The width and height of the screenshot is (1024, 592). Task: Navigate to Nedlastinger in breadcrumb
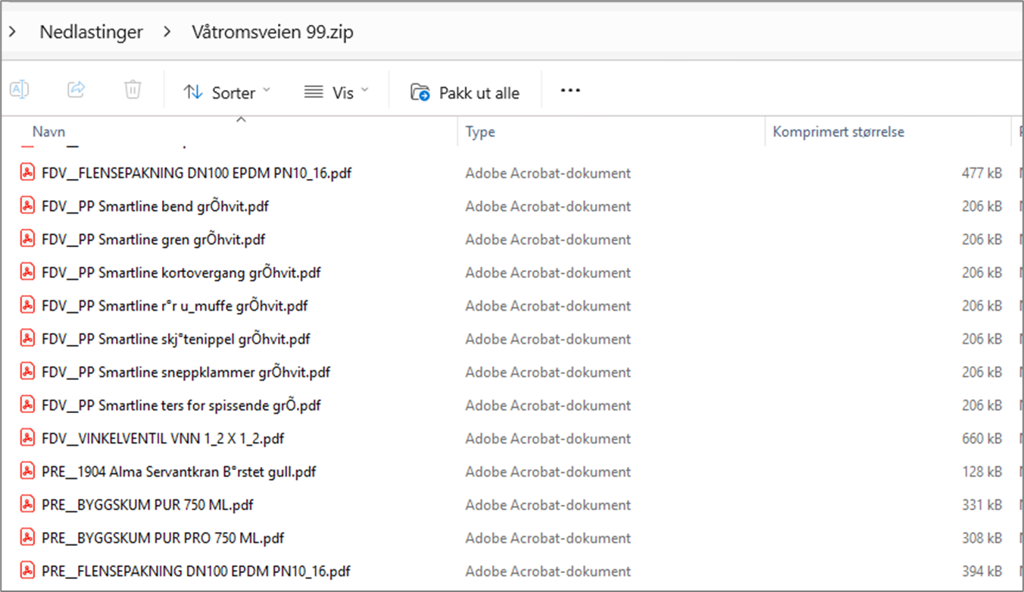click(x=91, y=32)
